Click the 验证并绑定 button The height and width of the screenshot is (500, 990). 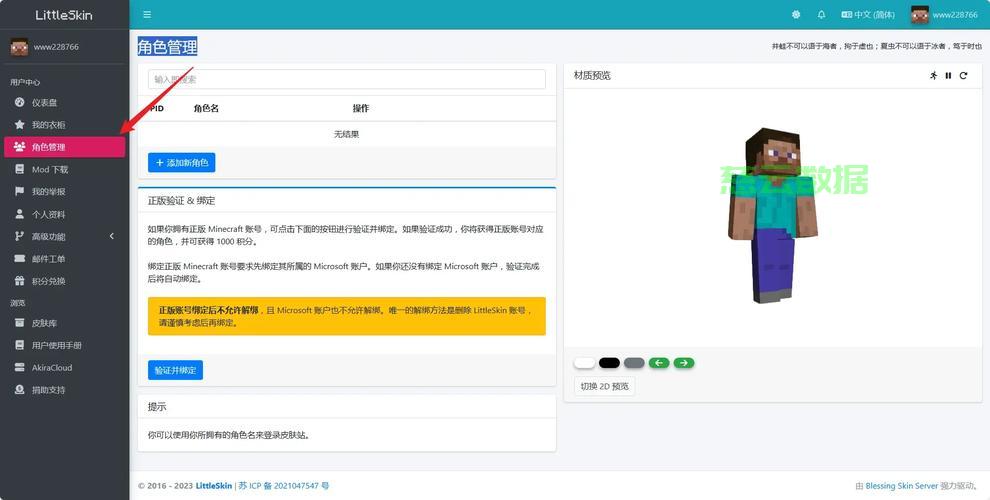point(176,370)
